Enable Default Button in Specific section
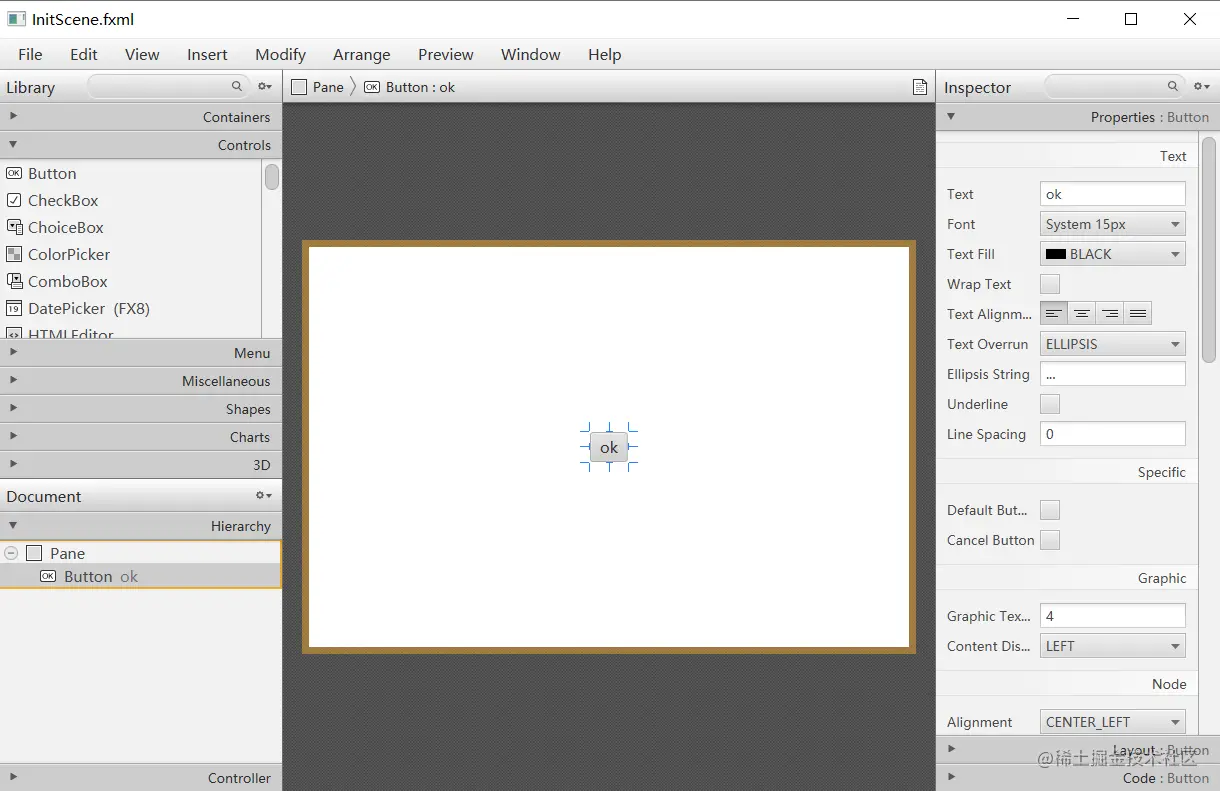 (1049, 510)
